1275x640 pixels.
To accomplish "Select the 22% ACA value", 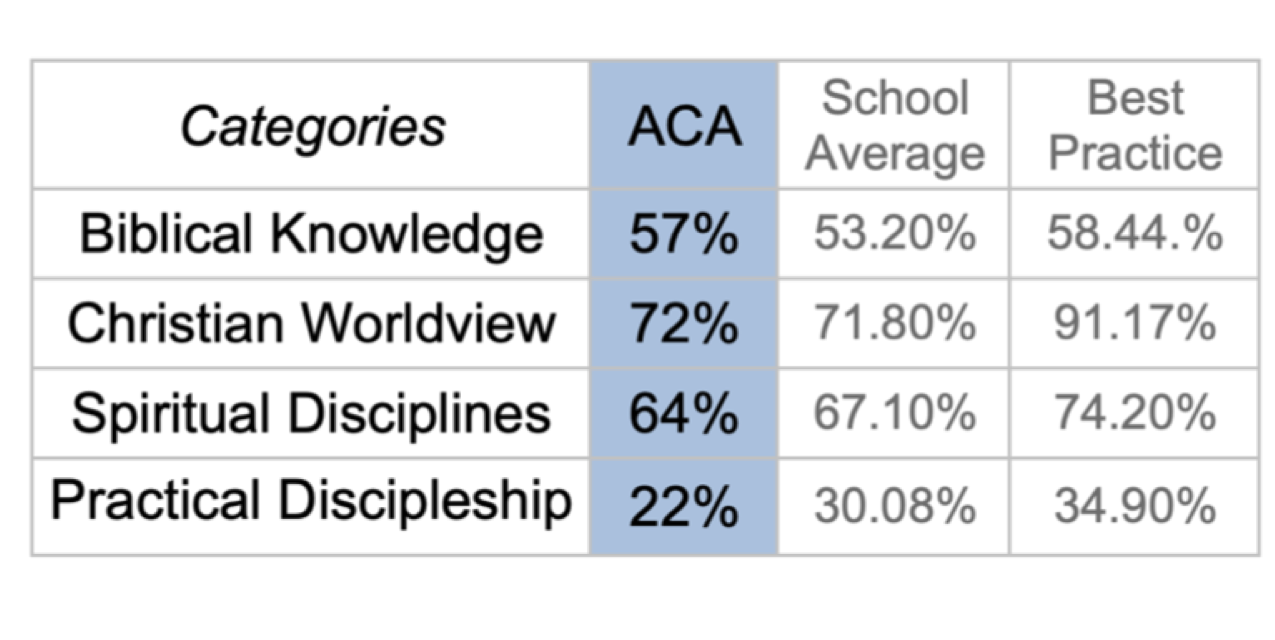I will pos(684,506).
